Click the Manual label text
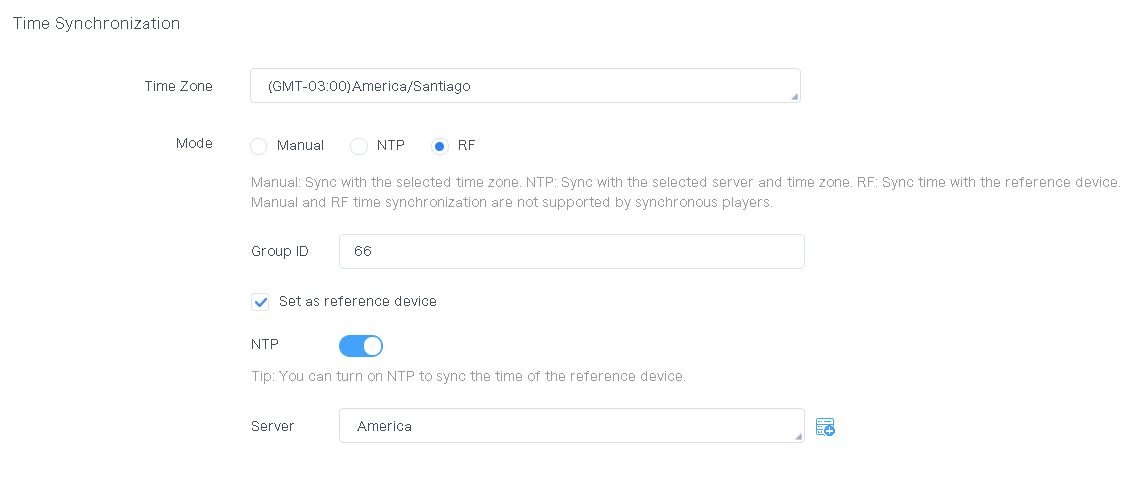Viewport: 1140px width, 496px height. click(x=300, y=145)
